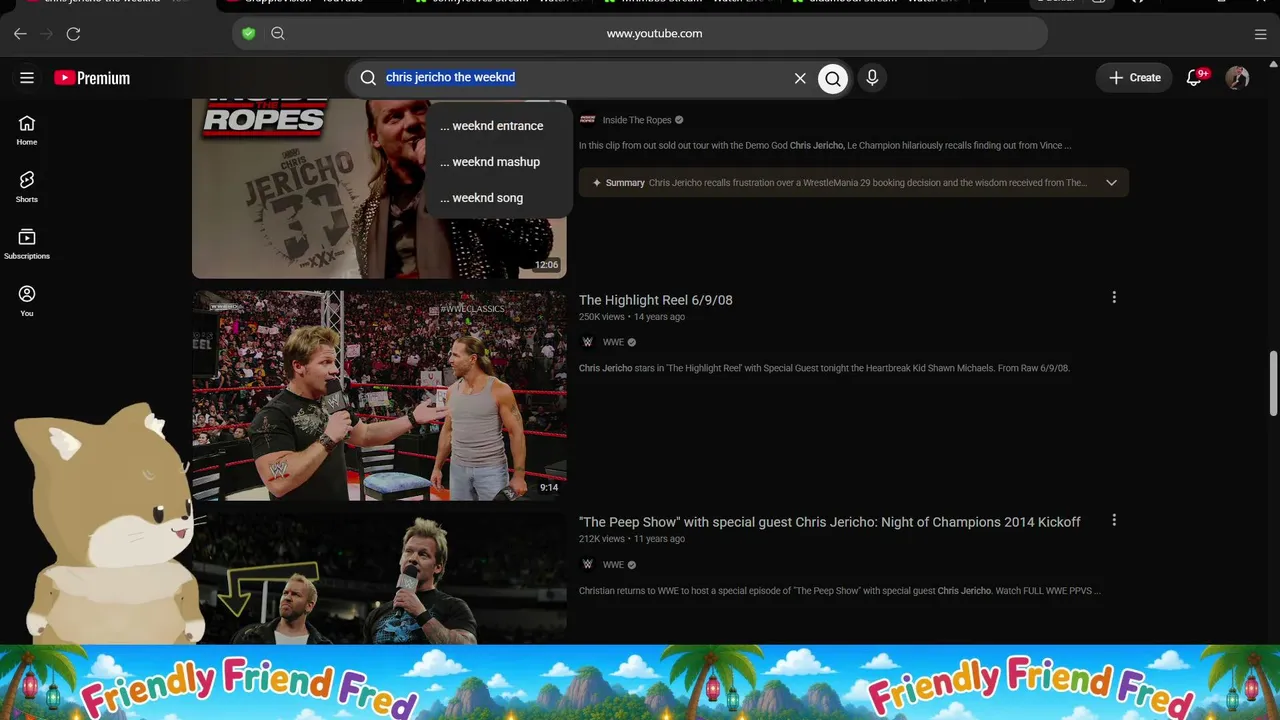The width and height of the screenshot is (1280, 720).
Task: Open Shorts in the sidebar
Action: pos(27,187)
